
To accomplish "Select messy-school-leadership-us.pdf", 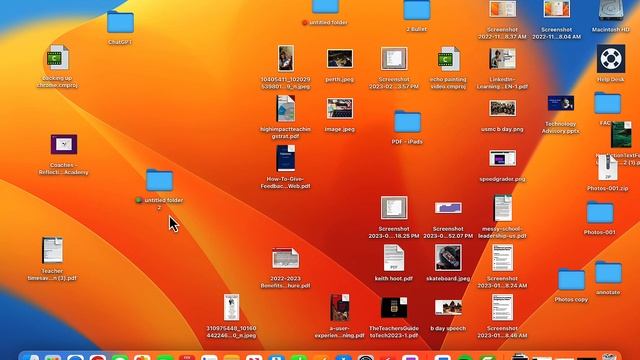I will tap(502, 208).
